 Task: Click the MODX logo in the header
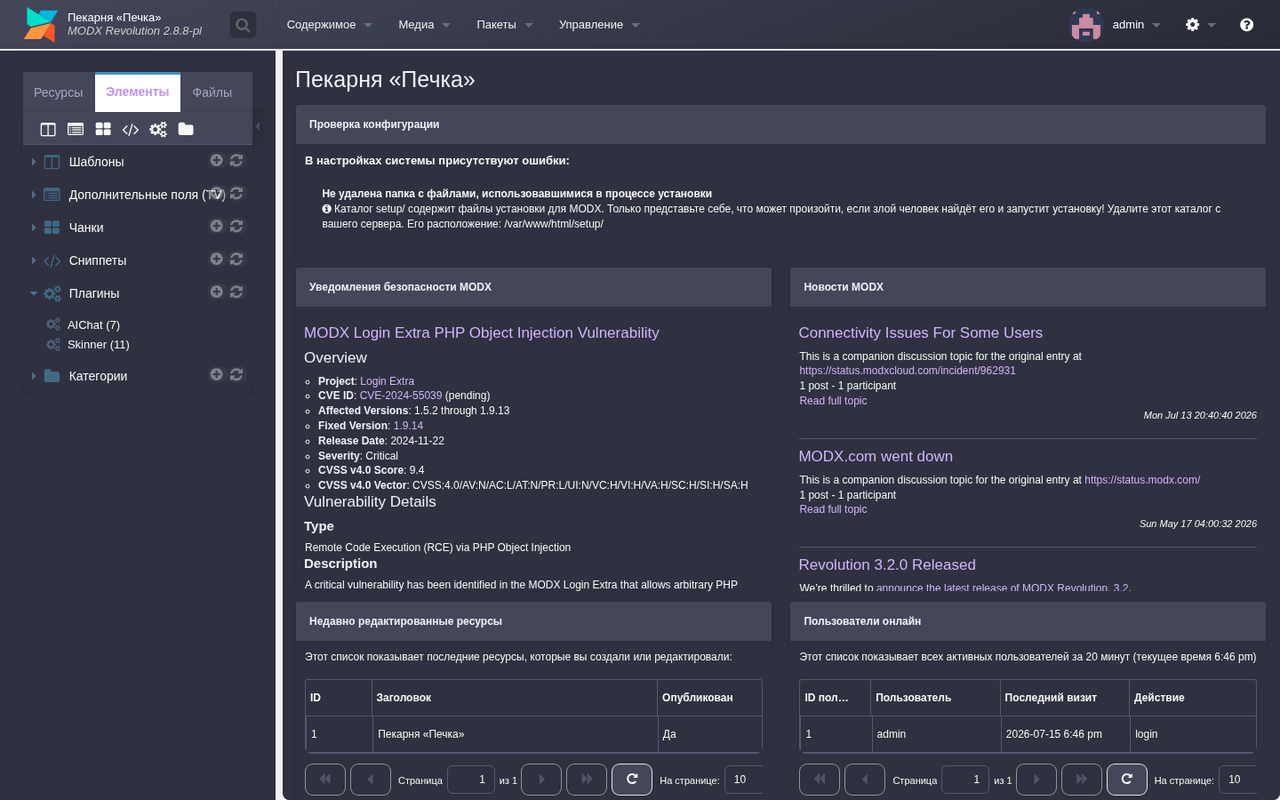point(41,24)
